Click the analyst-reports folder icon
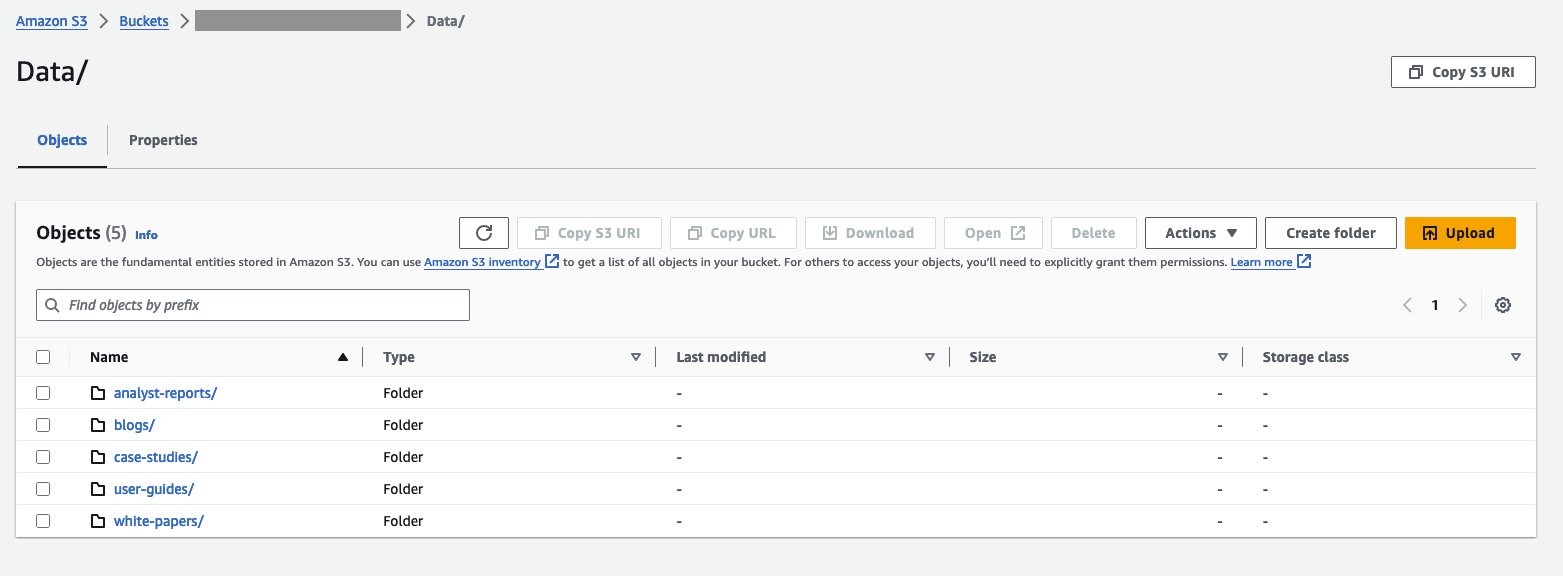 tap(98, 393)
